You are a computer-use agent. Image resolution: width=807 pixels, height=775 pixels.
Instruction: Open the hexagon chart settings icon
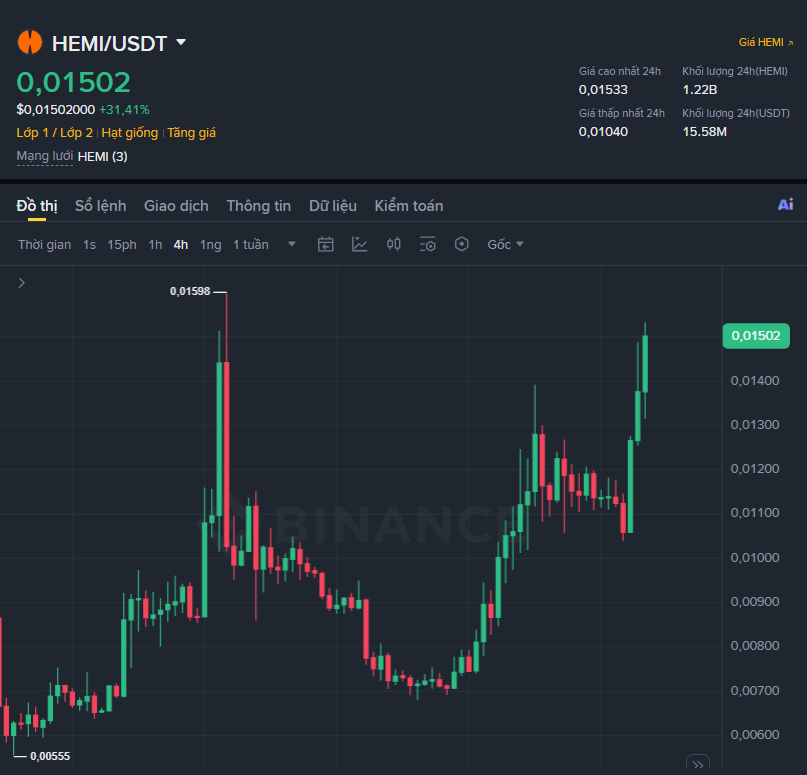462,244
